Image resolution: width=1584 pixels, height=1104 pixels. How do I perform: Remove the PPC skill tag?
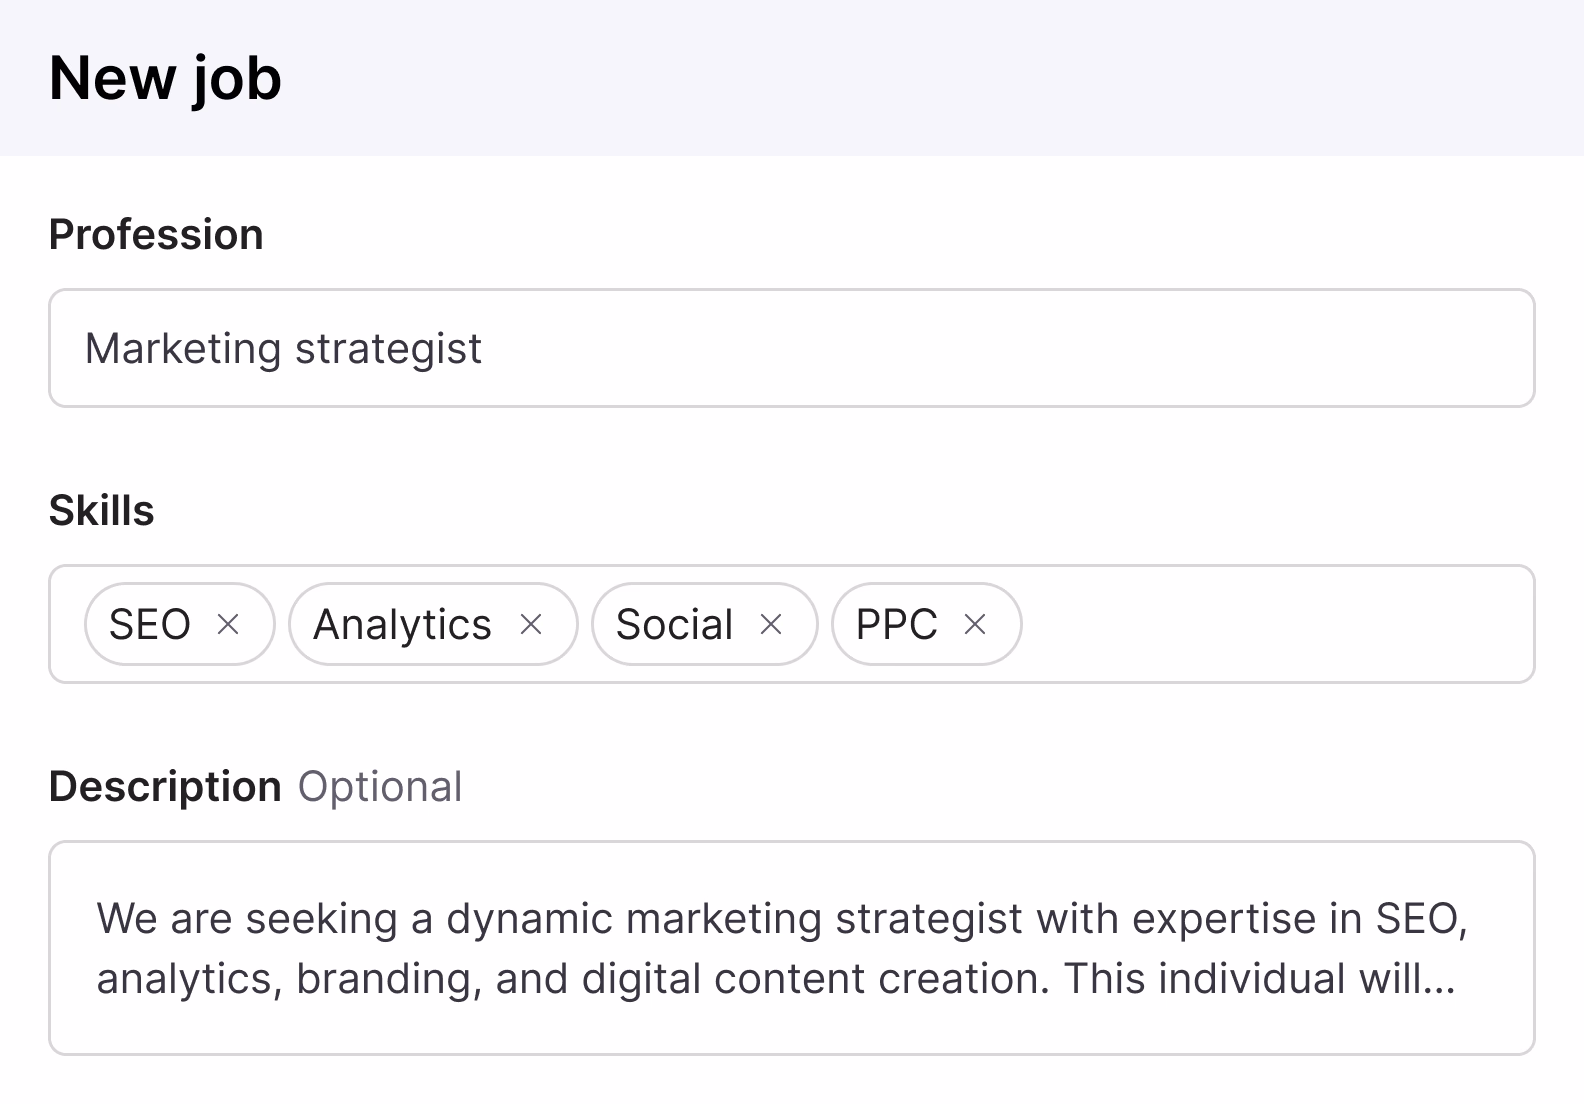(975, 625)
